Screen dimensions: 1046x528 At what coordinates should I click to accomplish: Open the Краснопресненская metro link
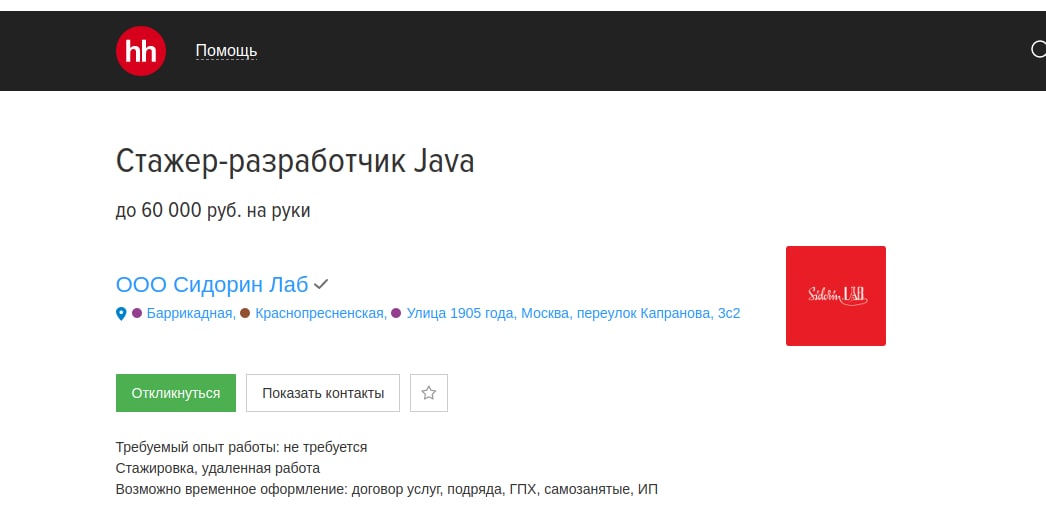pos(321,313)
